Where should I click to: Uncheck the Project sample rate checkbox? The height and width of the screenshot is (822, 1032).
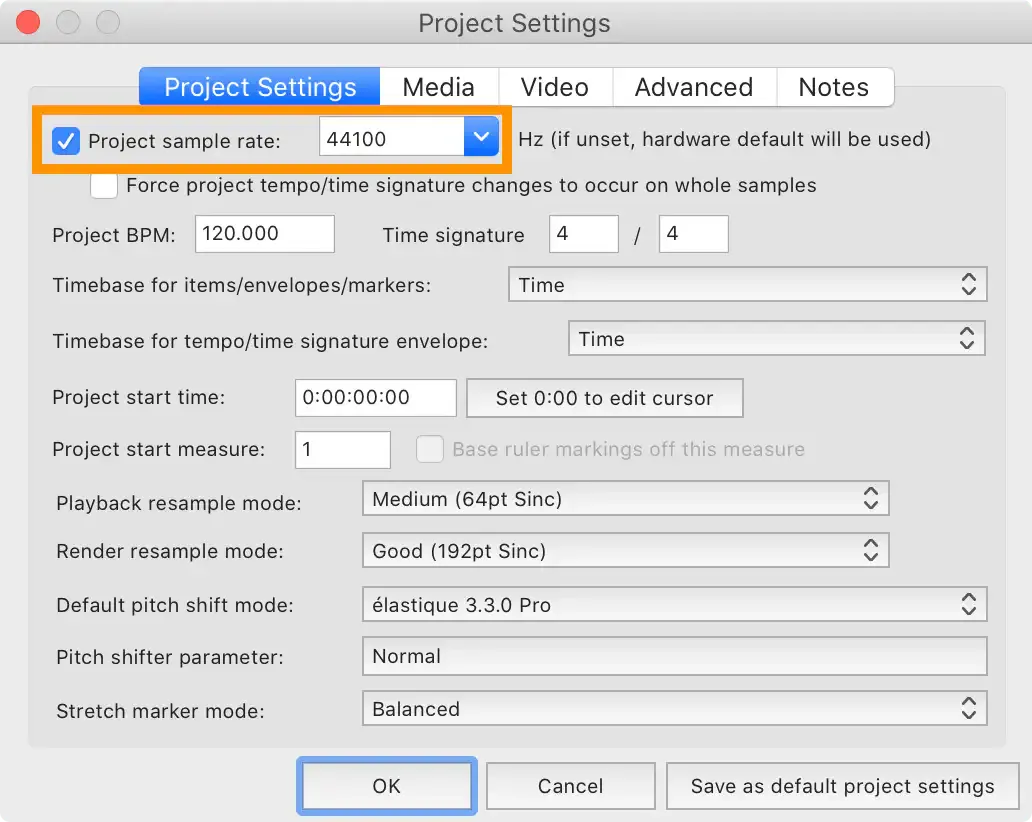[65, 140]
